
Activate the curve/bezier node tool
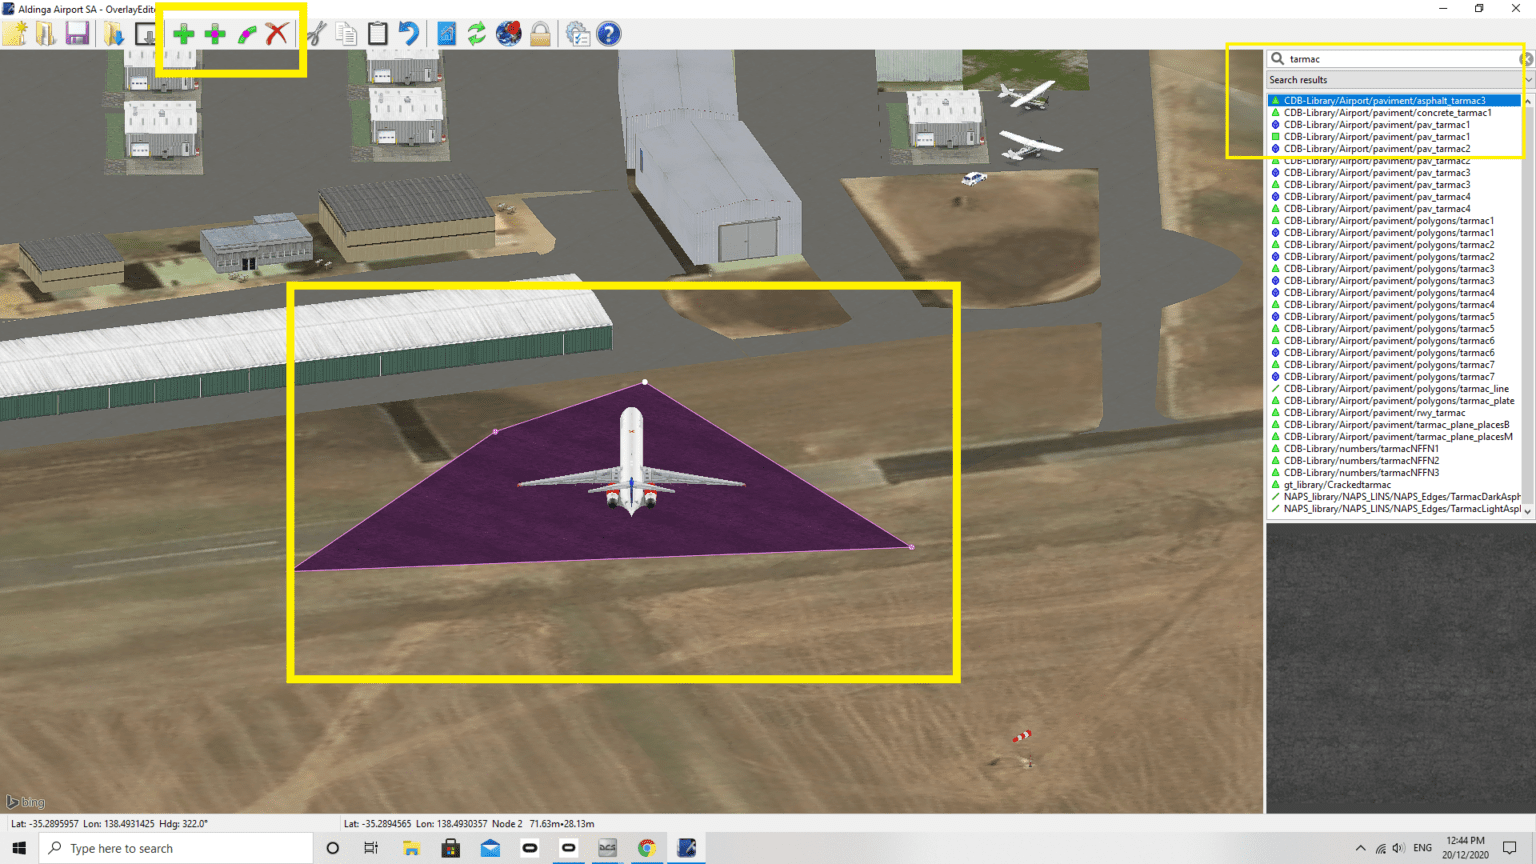(246, 33)
